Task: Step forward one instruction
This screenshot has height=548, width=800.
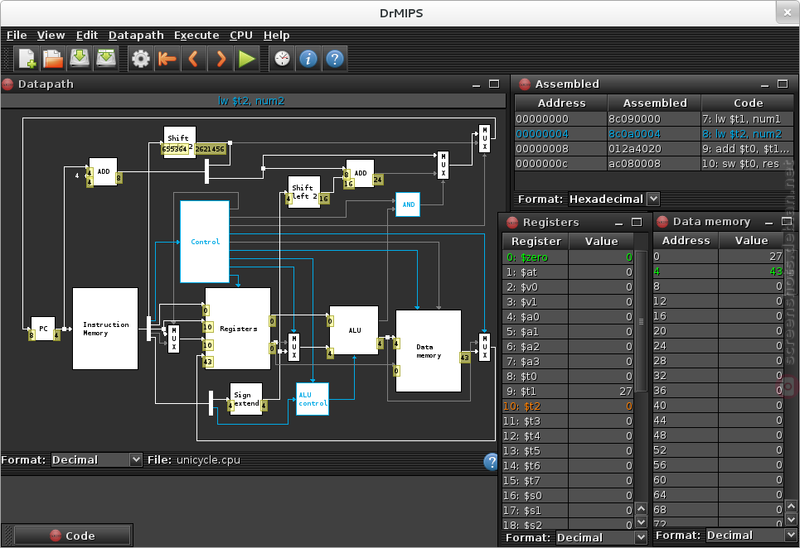Action: tap(220, 59)
